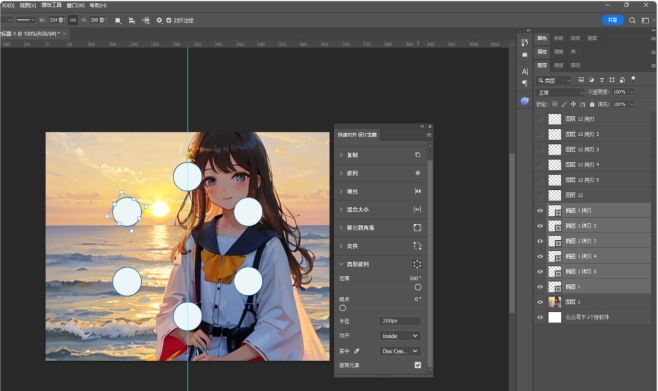
Task: Toggle the rotate elements checkbox
Action: tap(418, 365)
